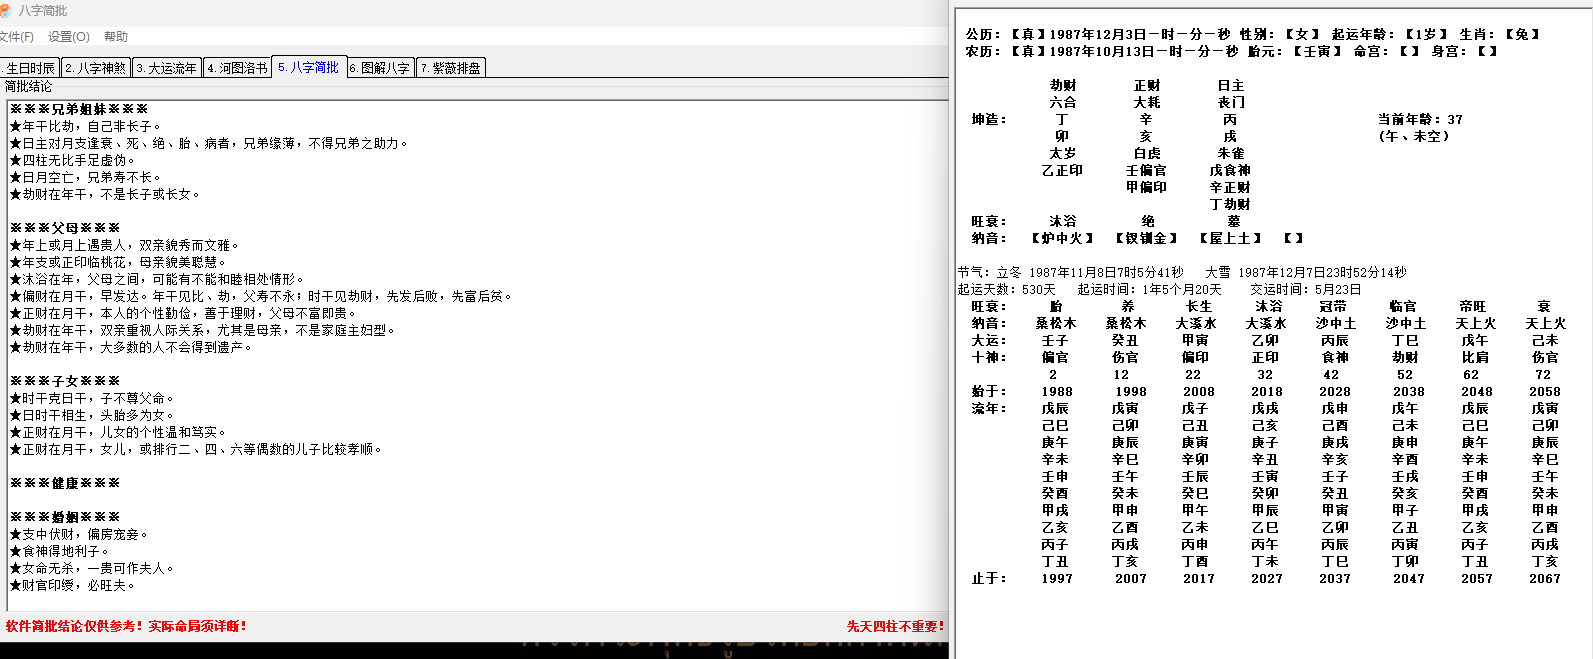Open the 设置(O) menu
This screenshot has height=659, width=1593.
pyautogui.click(x=68, y=37)
